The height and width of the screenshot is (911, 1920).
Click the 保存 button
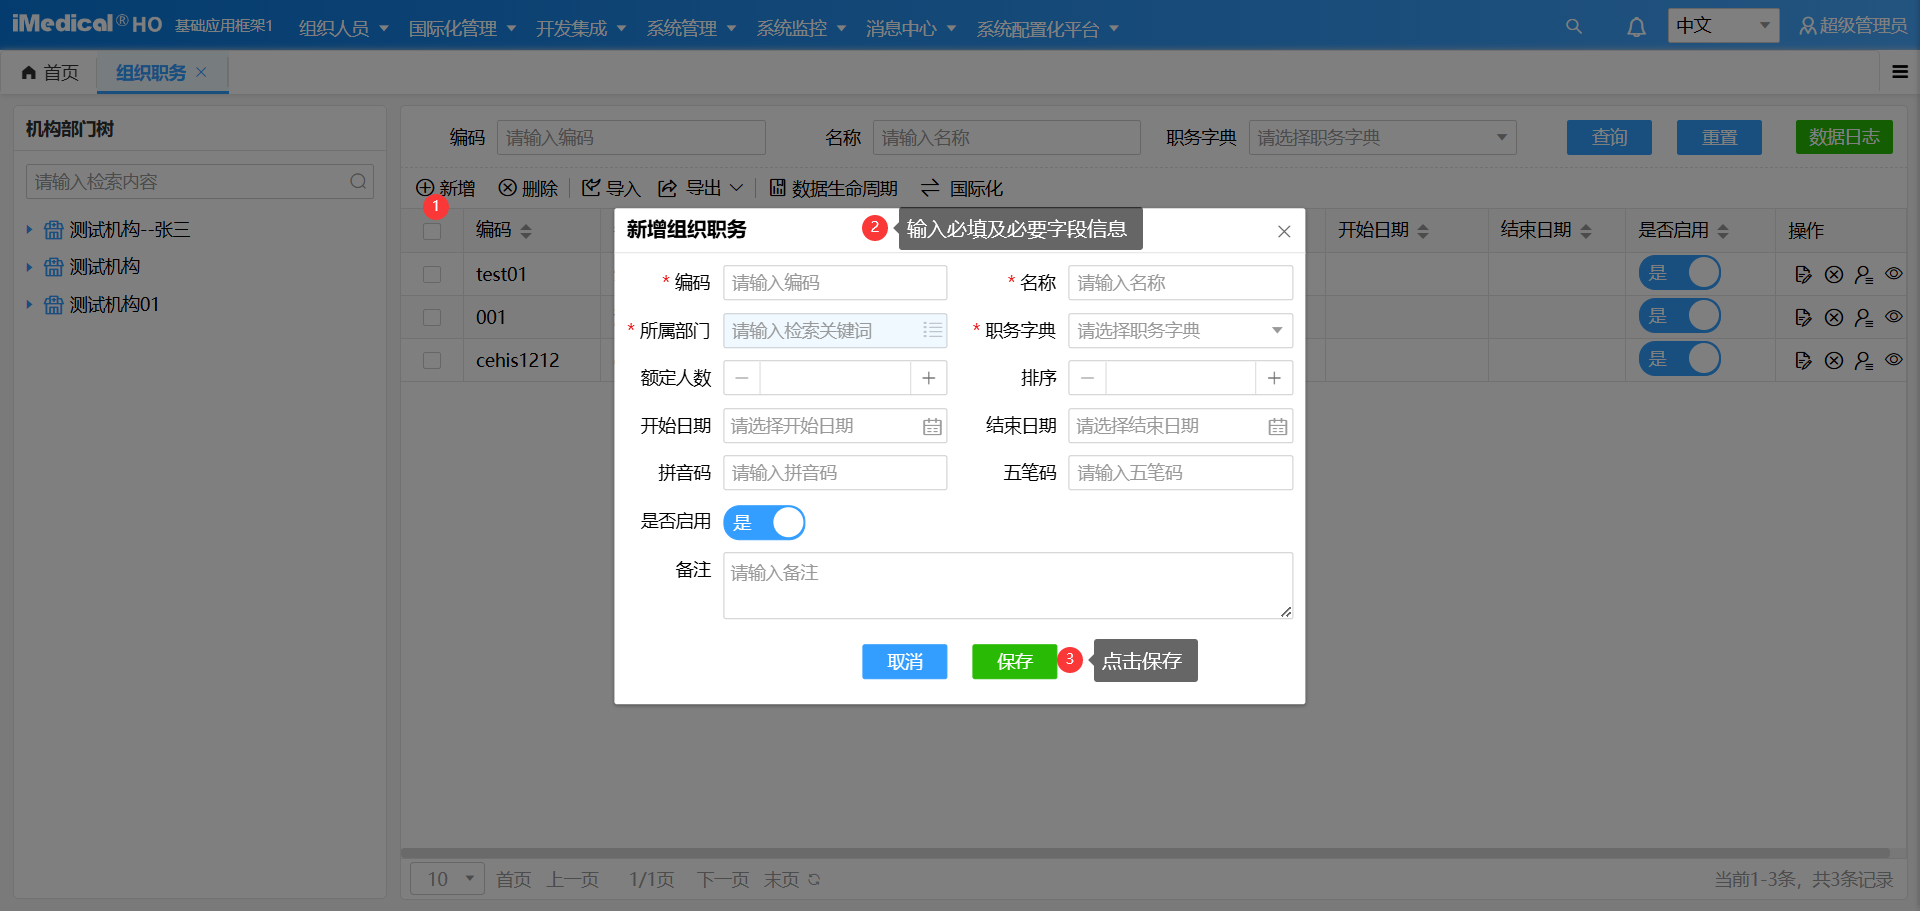1014,662
